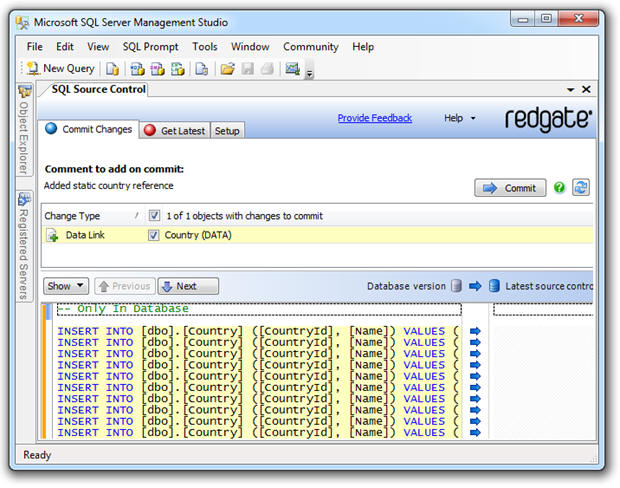The width and height of the screenshot is (620, 488).
Task: Open the Registered Servers side panel
Action: 25,246
